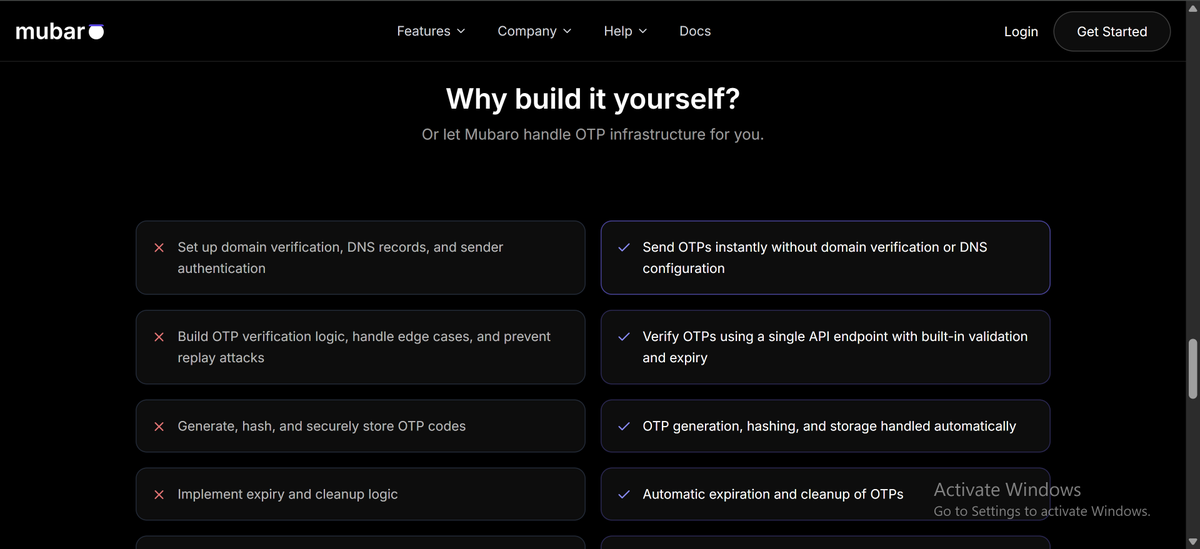Select 'Automatic expiration and cleanup of OTPs' text
Viewport: 1200px width, 549px height.
pyautogui.click(x=773, y=494)
